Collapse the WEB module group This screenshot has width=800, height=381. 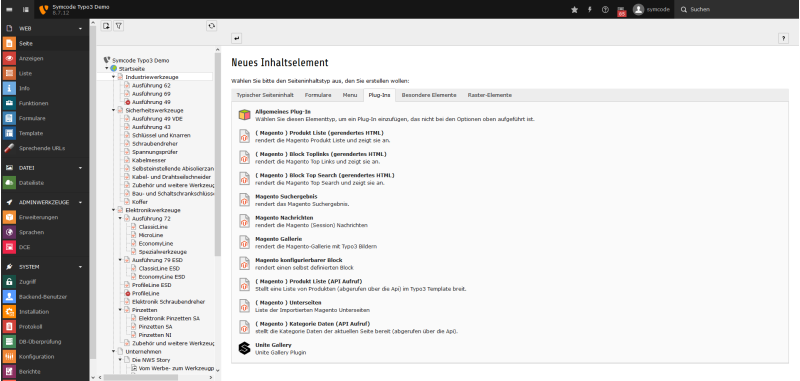pos(81,29)
